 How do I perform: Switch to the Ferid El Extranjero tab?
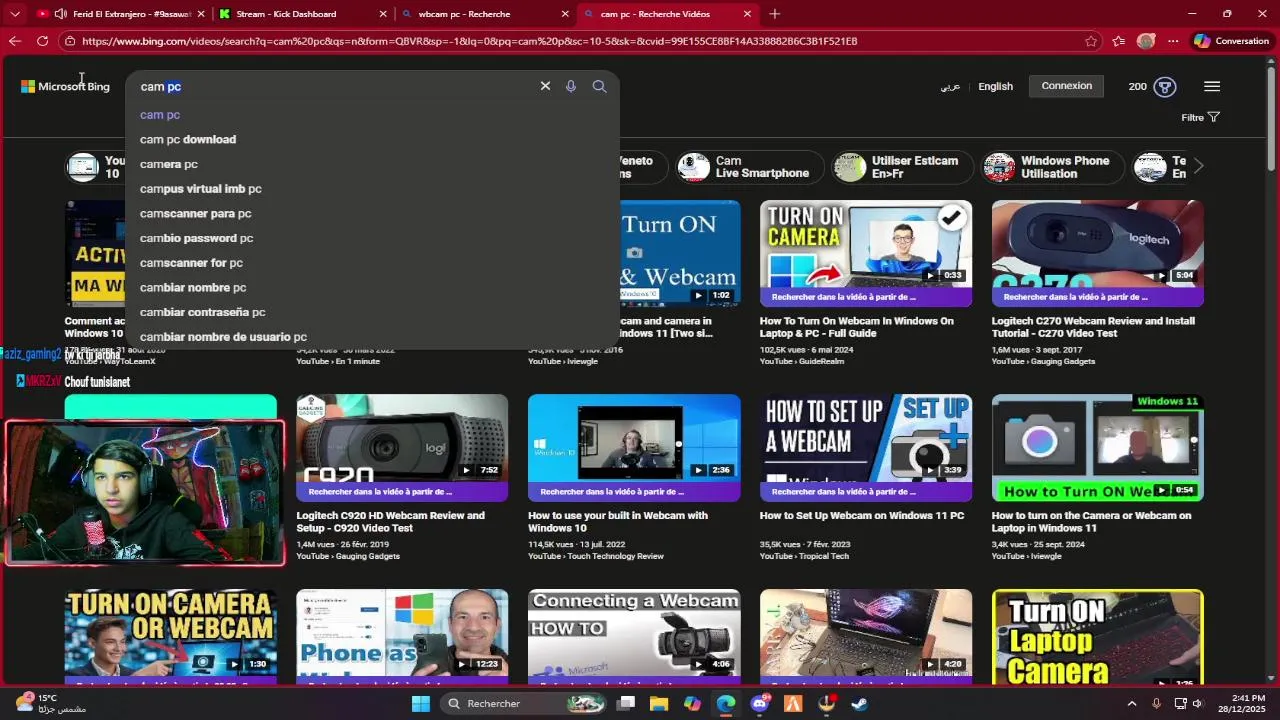pos(120,14)
